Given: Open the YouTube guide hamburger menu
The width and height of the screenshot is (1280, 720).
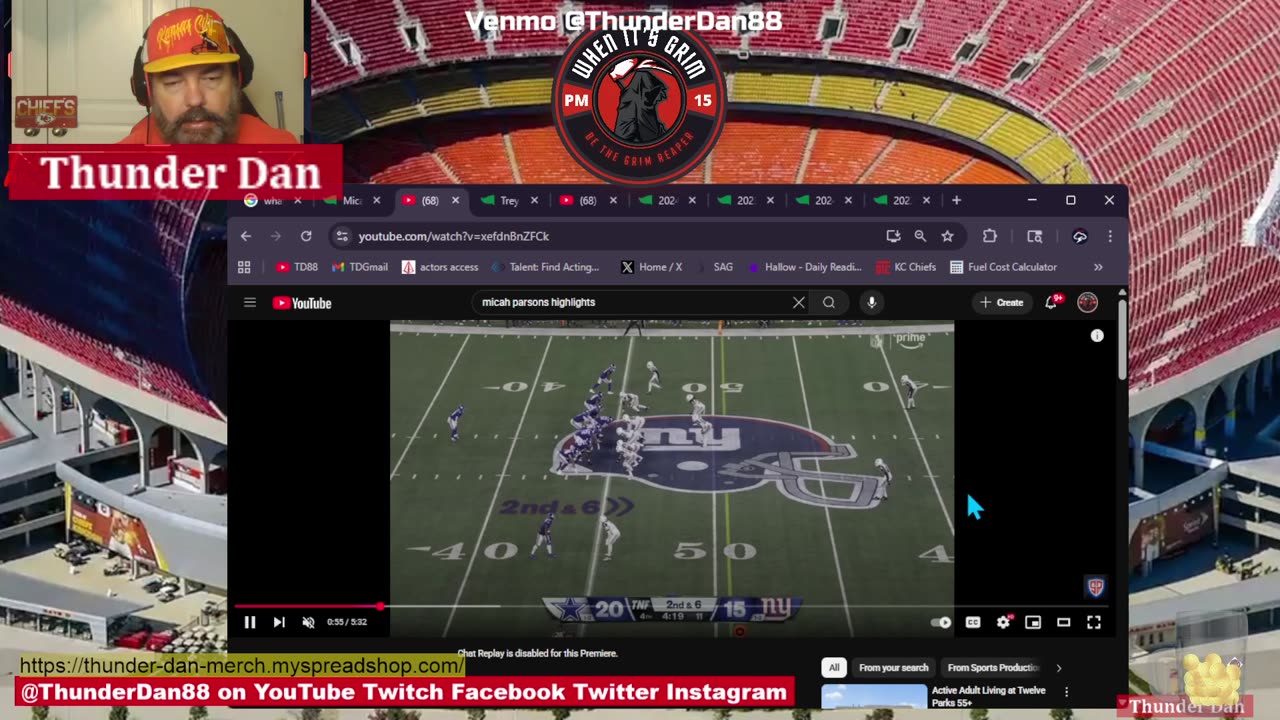Looking at the screenshot, I should coord(250,302).
